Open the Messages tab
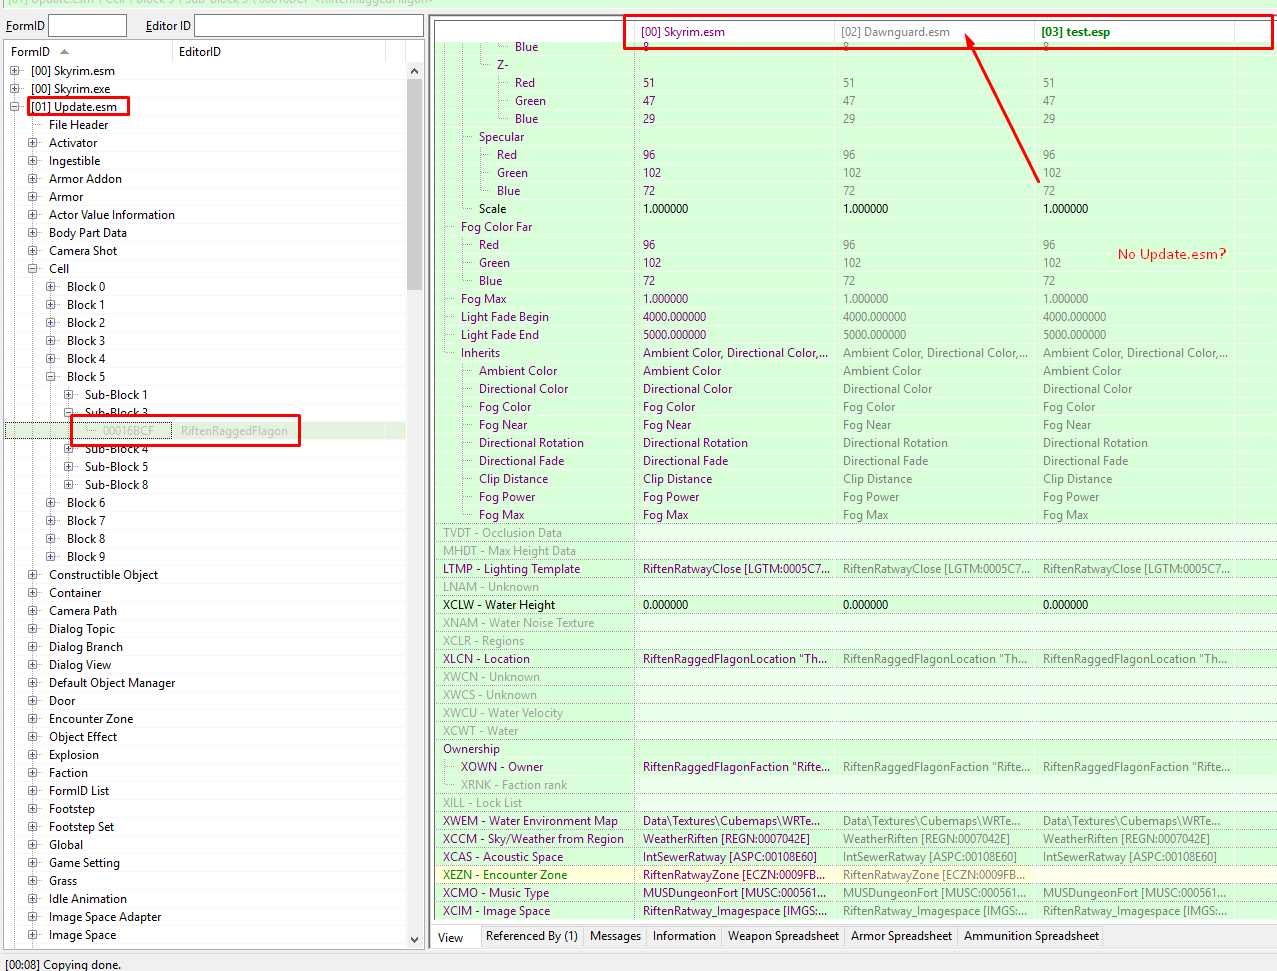1277x971 pixels. (x=615, y=936)
